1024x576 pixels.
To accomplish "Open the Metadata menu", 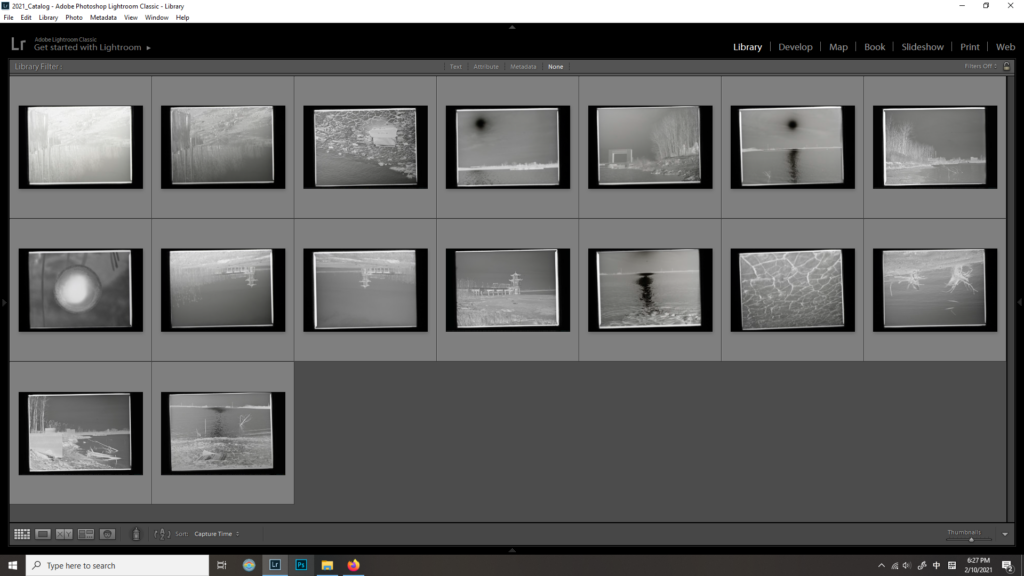I will point(103,18).
